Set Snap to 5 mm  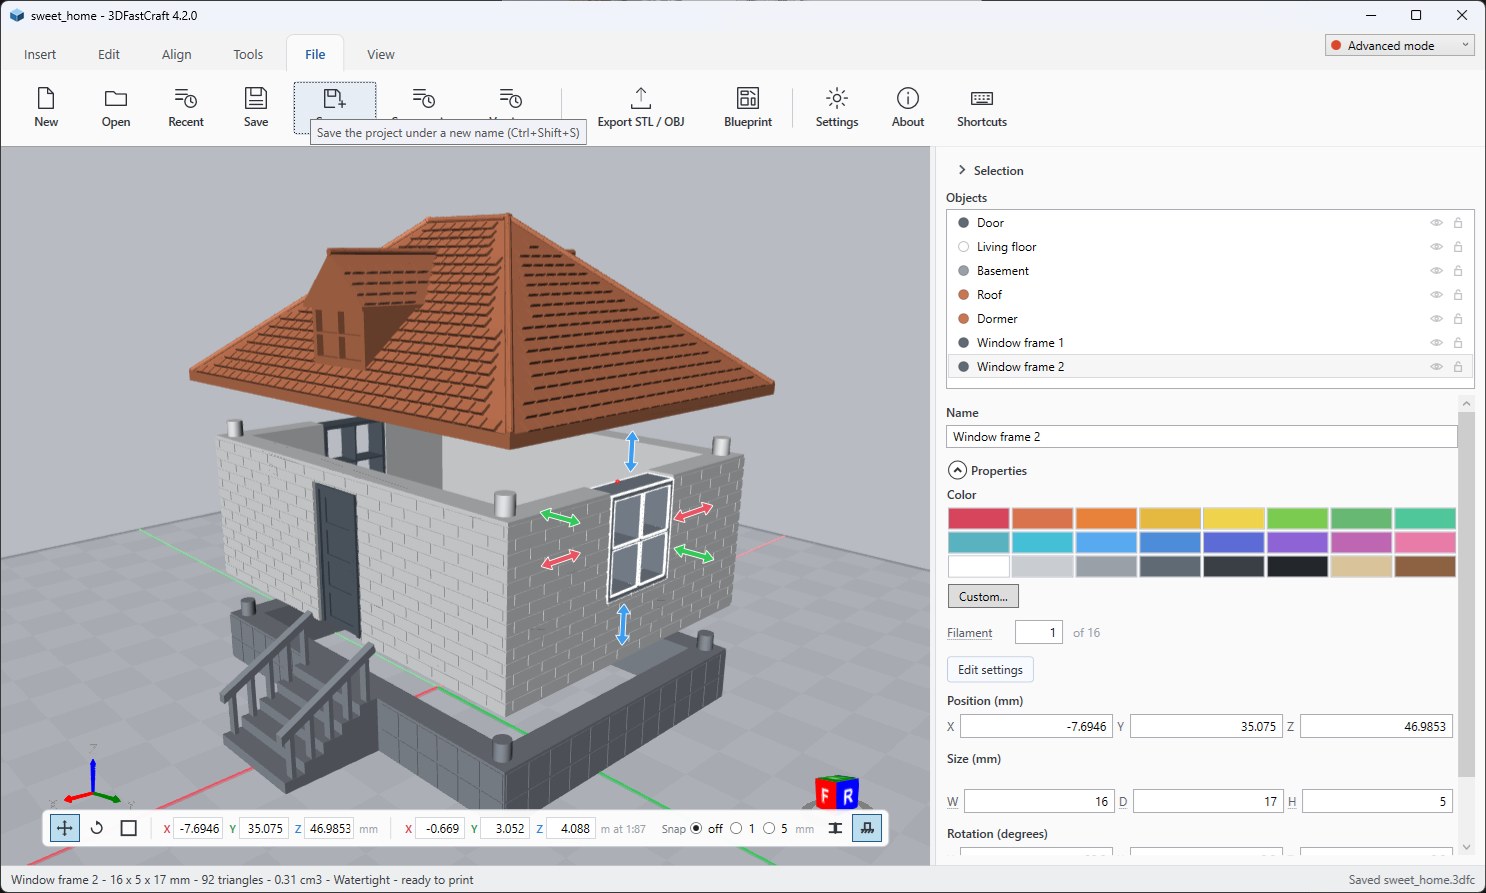[x=769, y=828]
